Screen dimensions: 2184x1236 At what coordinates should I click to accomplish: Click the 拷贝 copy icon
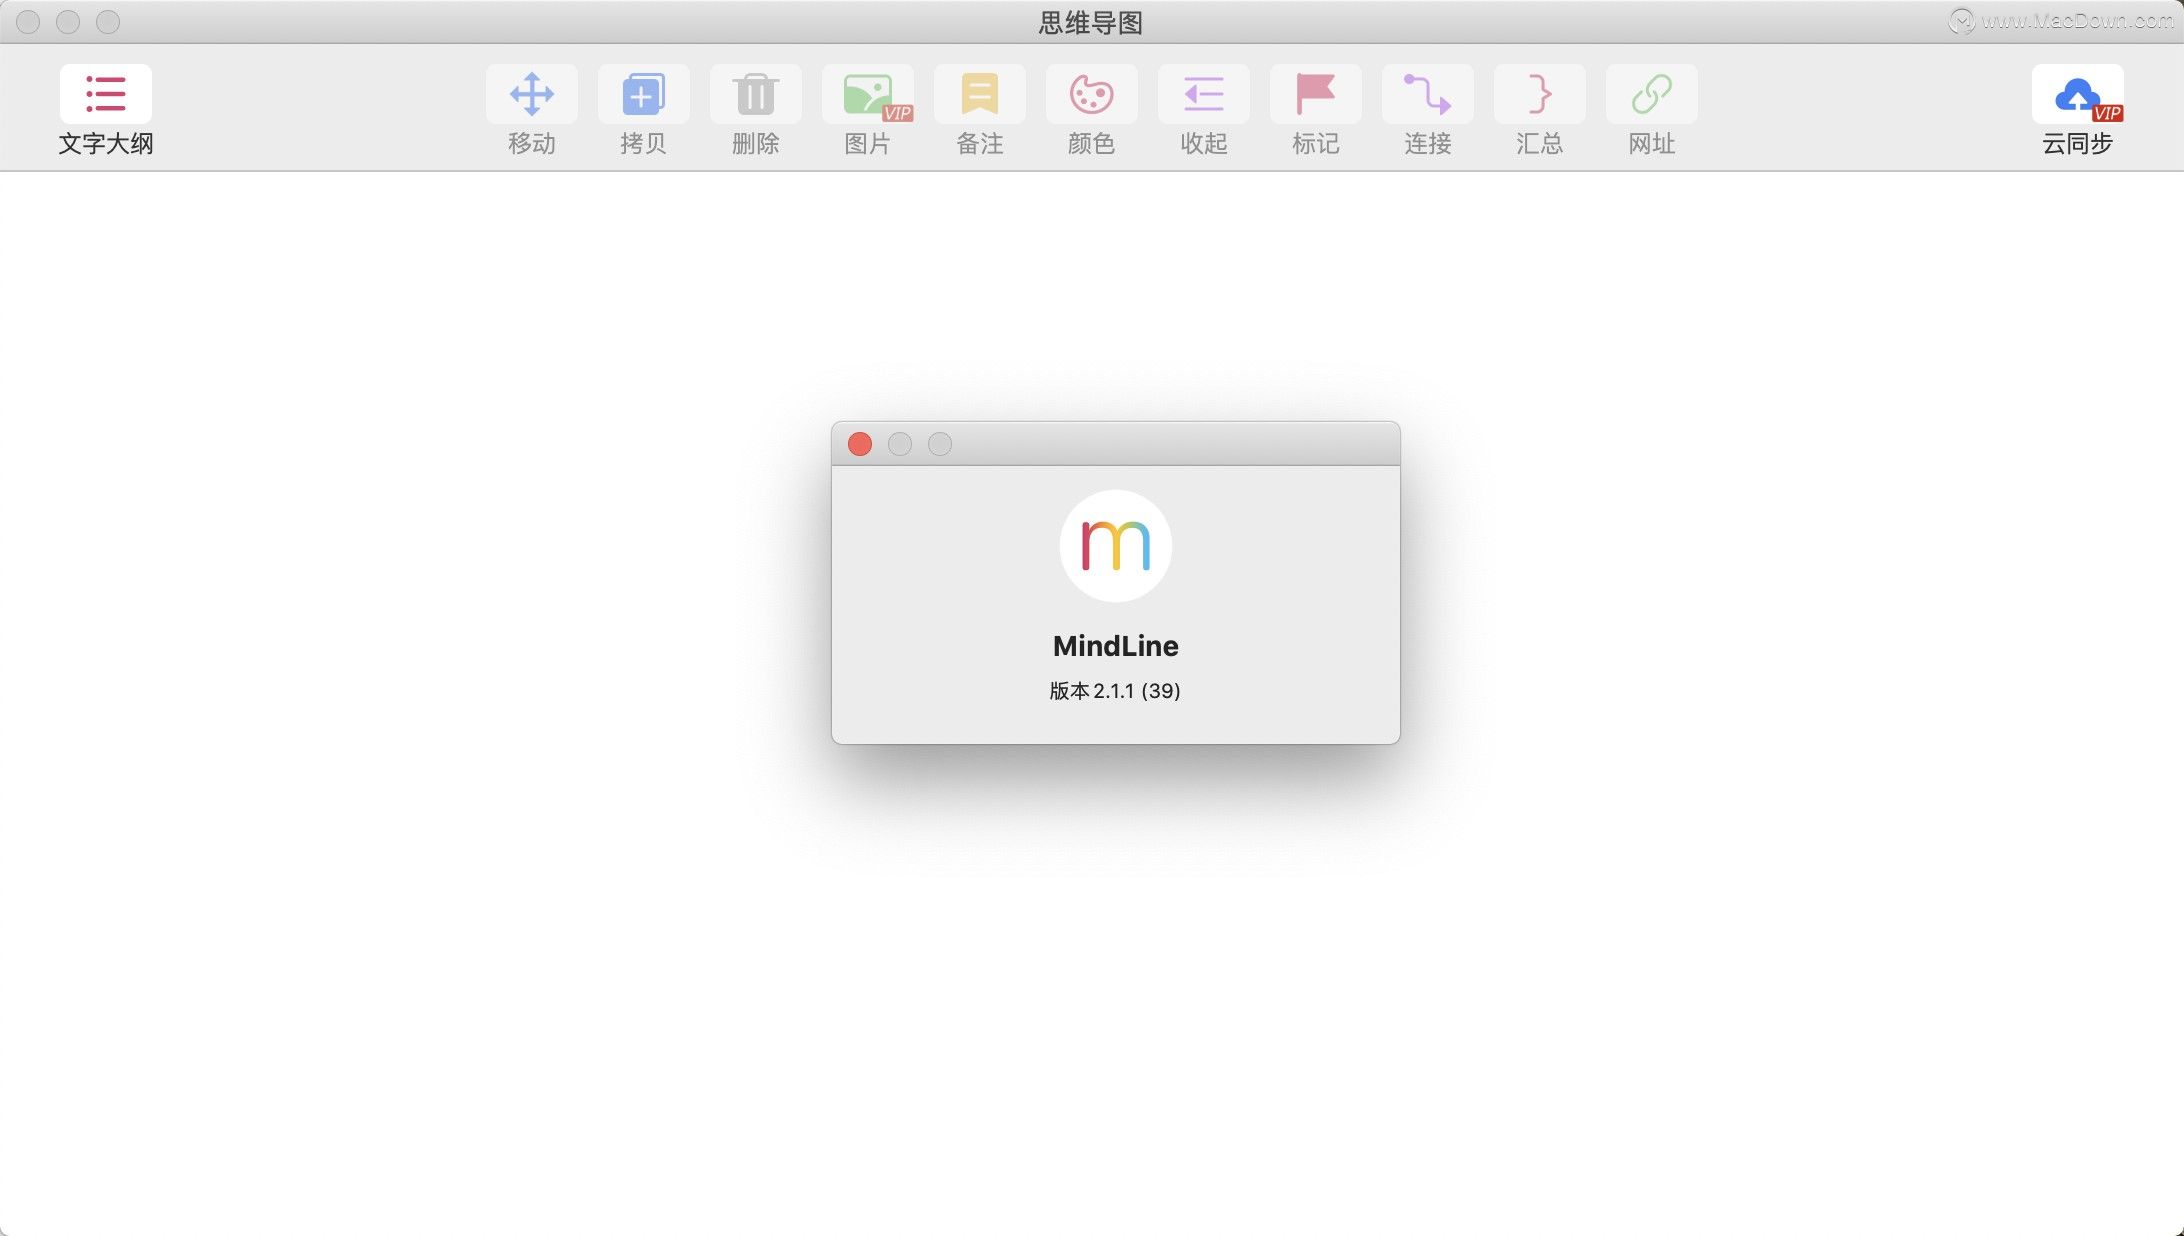coord(643,94)
